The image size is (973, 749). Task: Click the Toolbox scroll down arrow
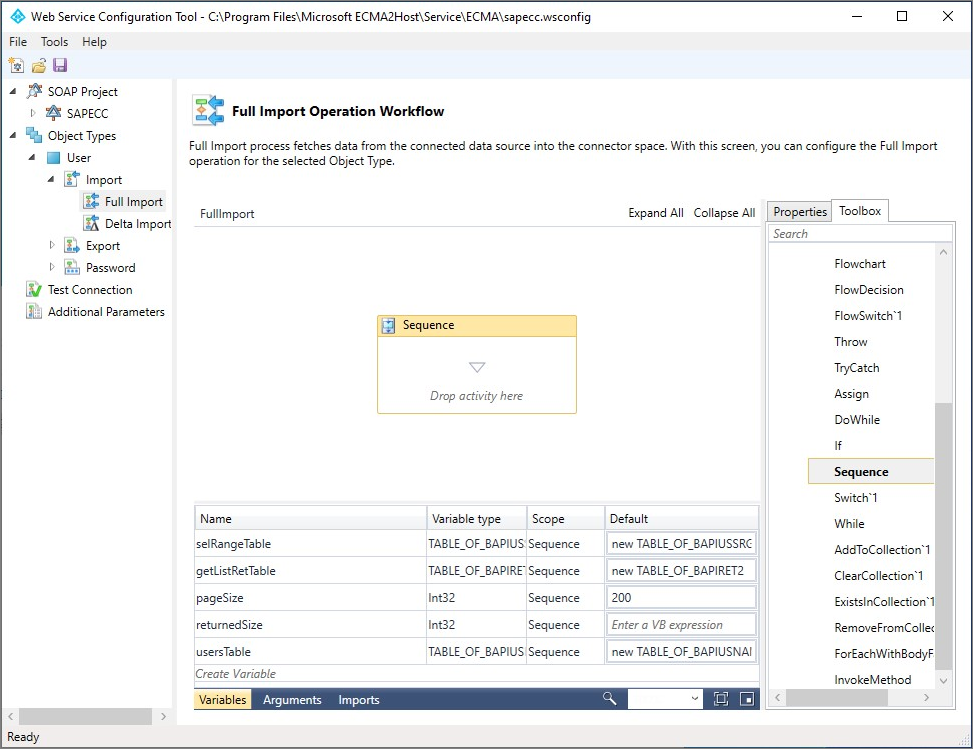[x=943, y=681]
